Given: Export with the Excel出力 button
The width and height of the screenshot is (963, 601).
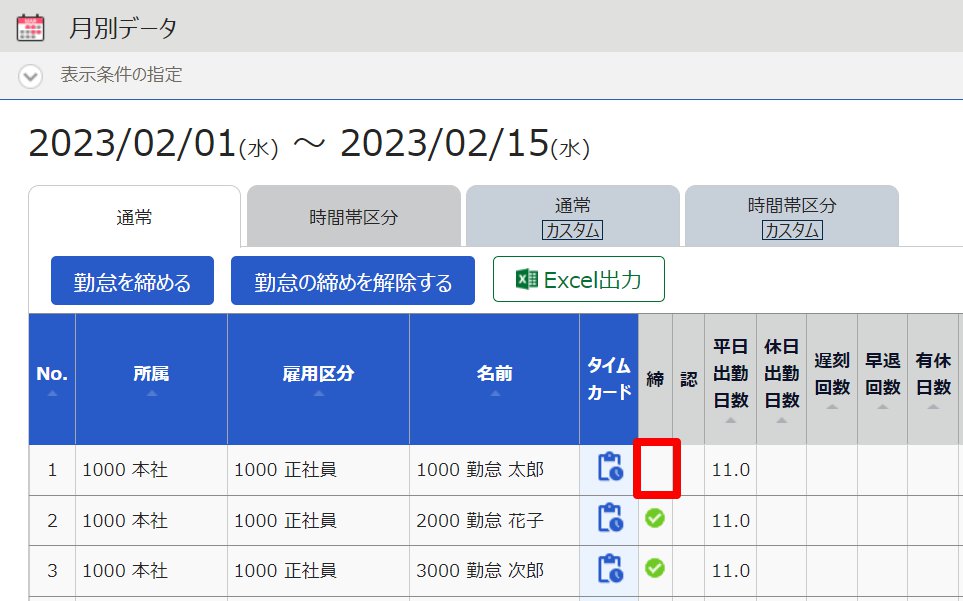Looking at the screenshot, I should (x=579, y=279).
